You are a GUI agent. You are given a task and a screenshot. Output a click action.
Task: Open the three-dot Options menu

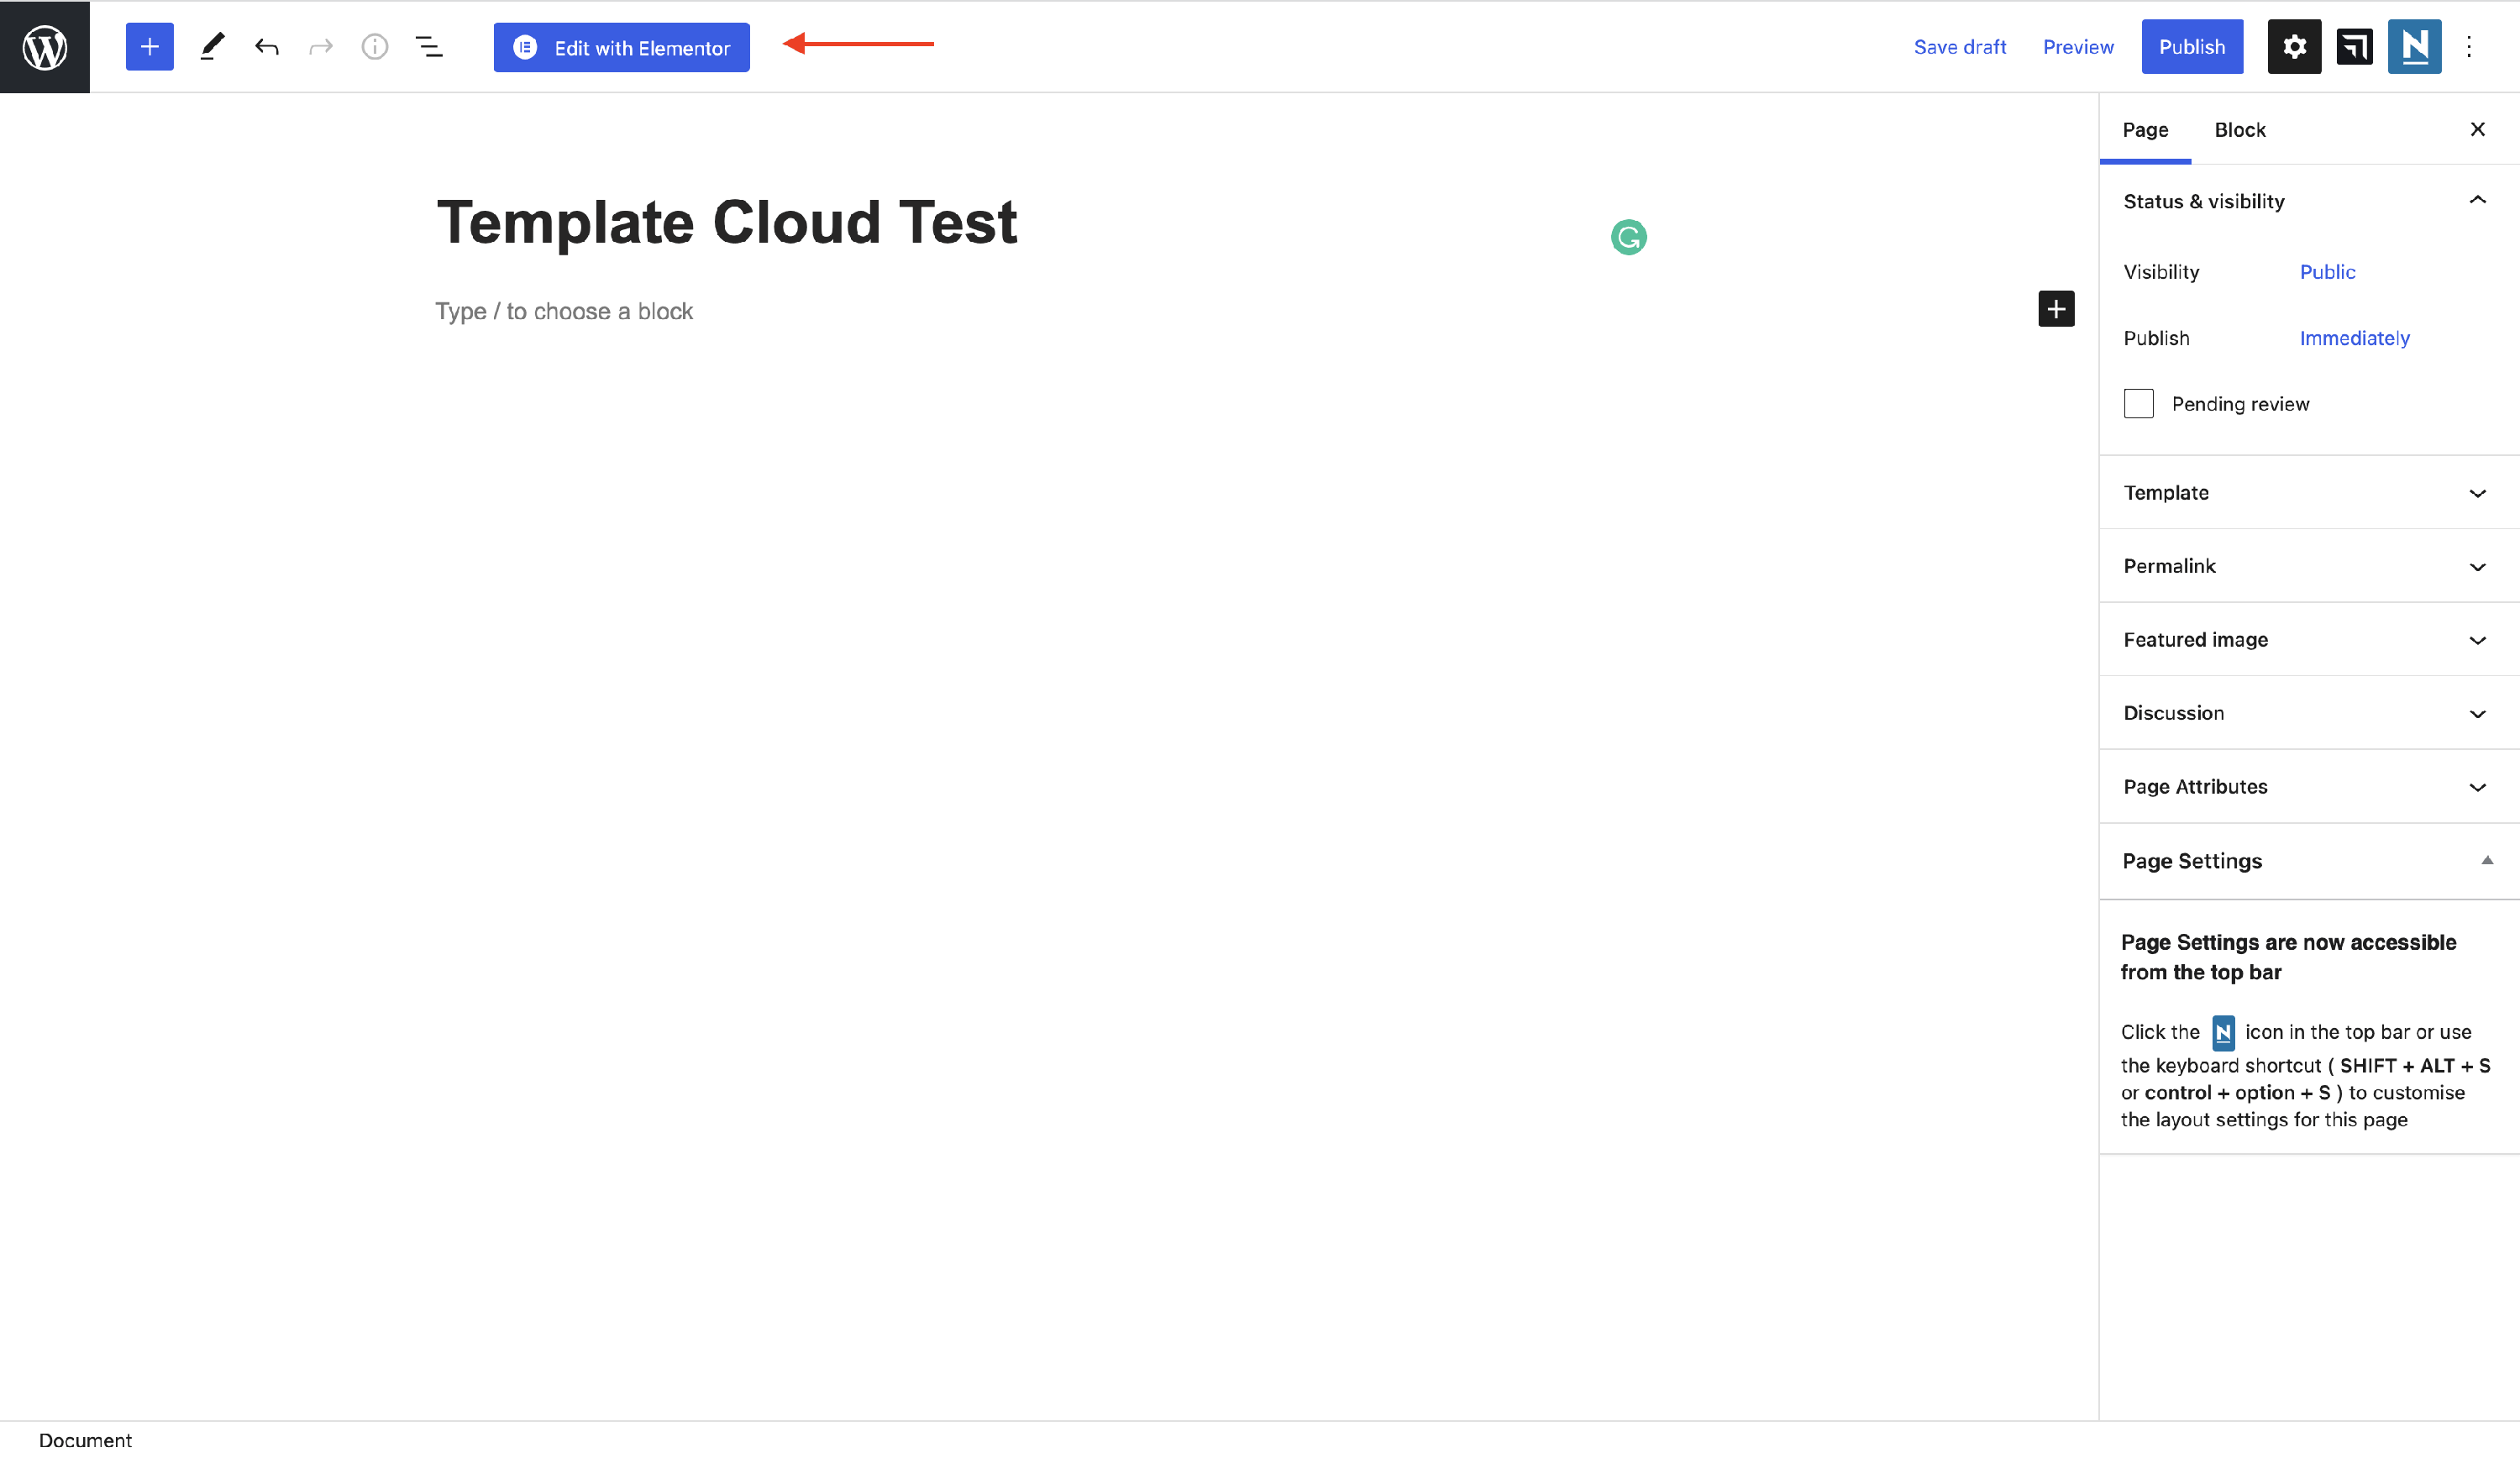tap(2469, 47)
